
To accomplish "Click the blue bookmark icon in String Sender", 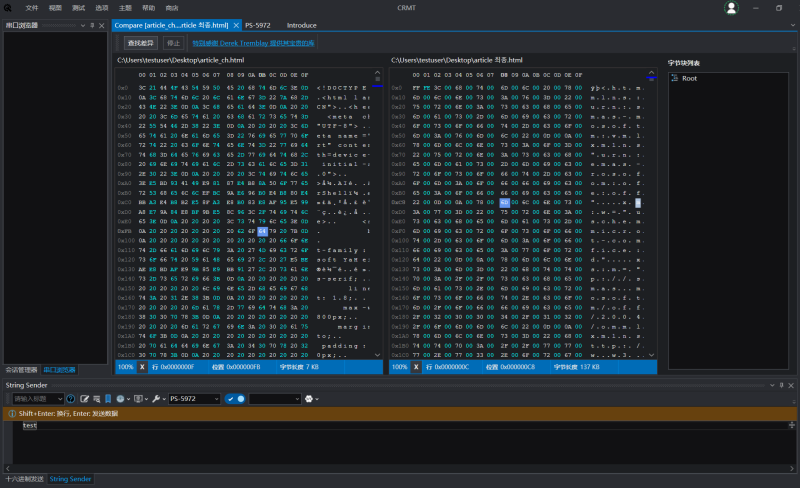I will click(108, 399).
